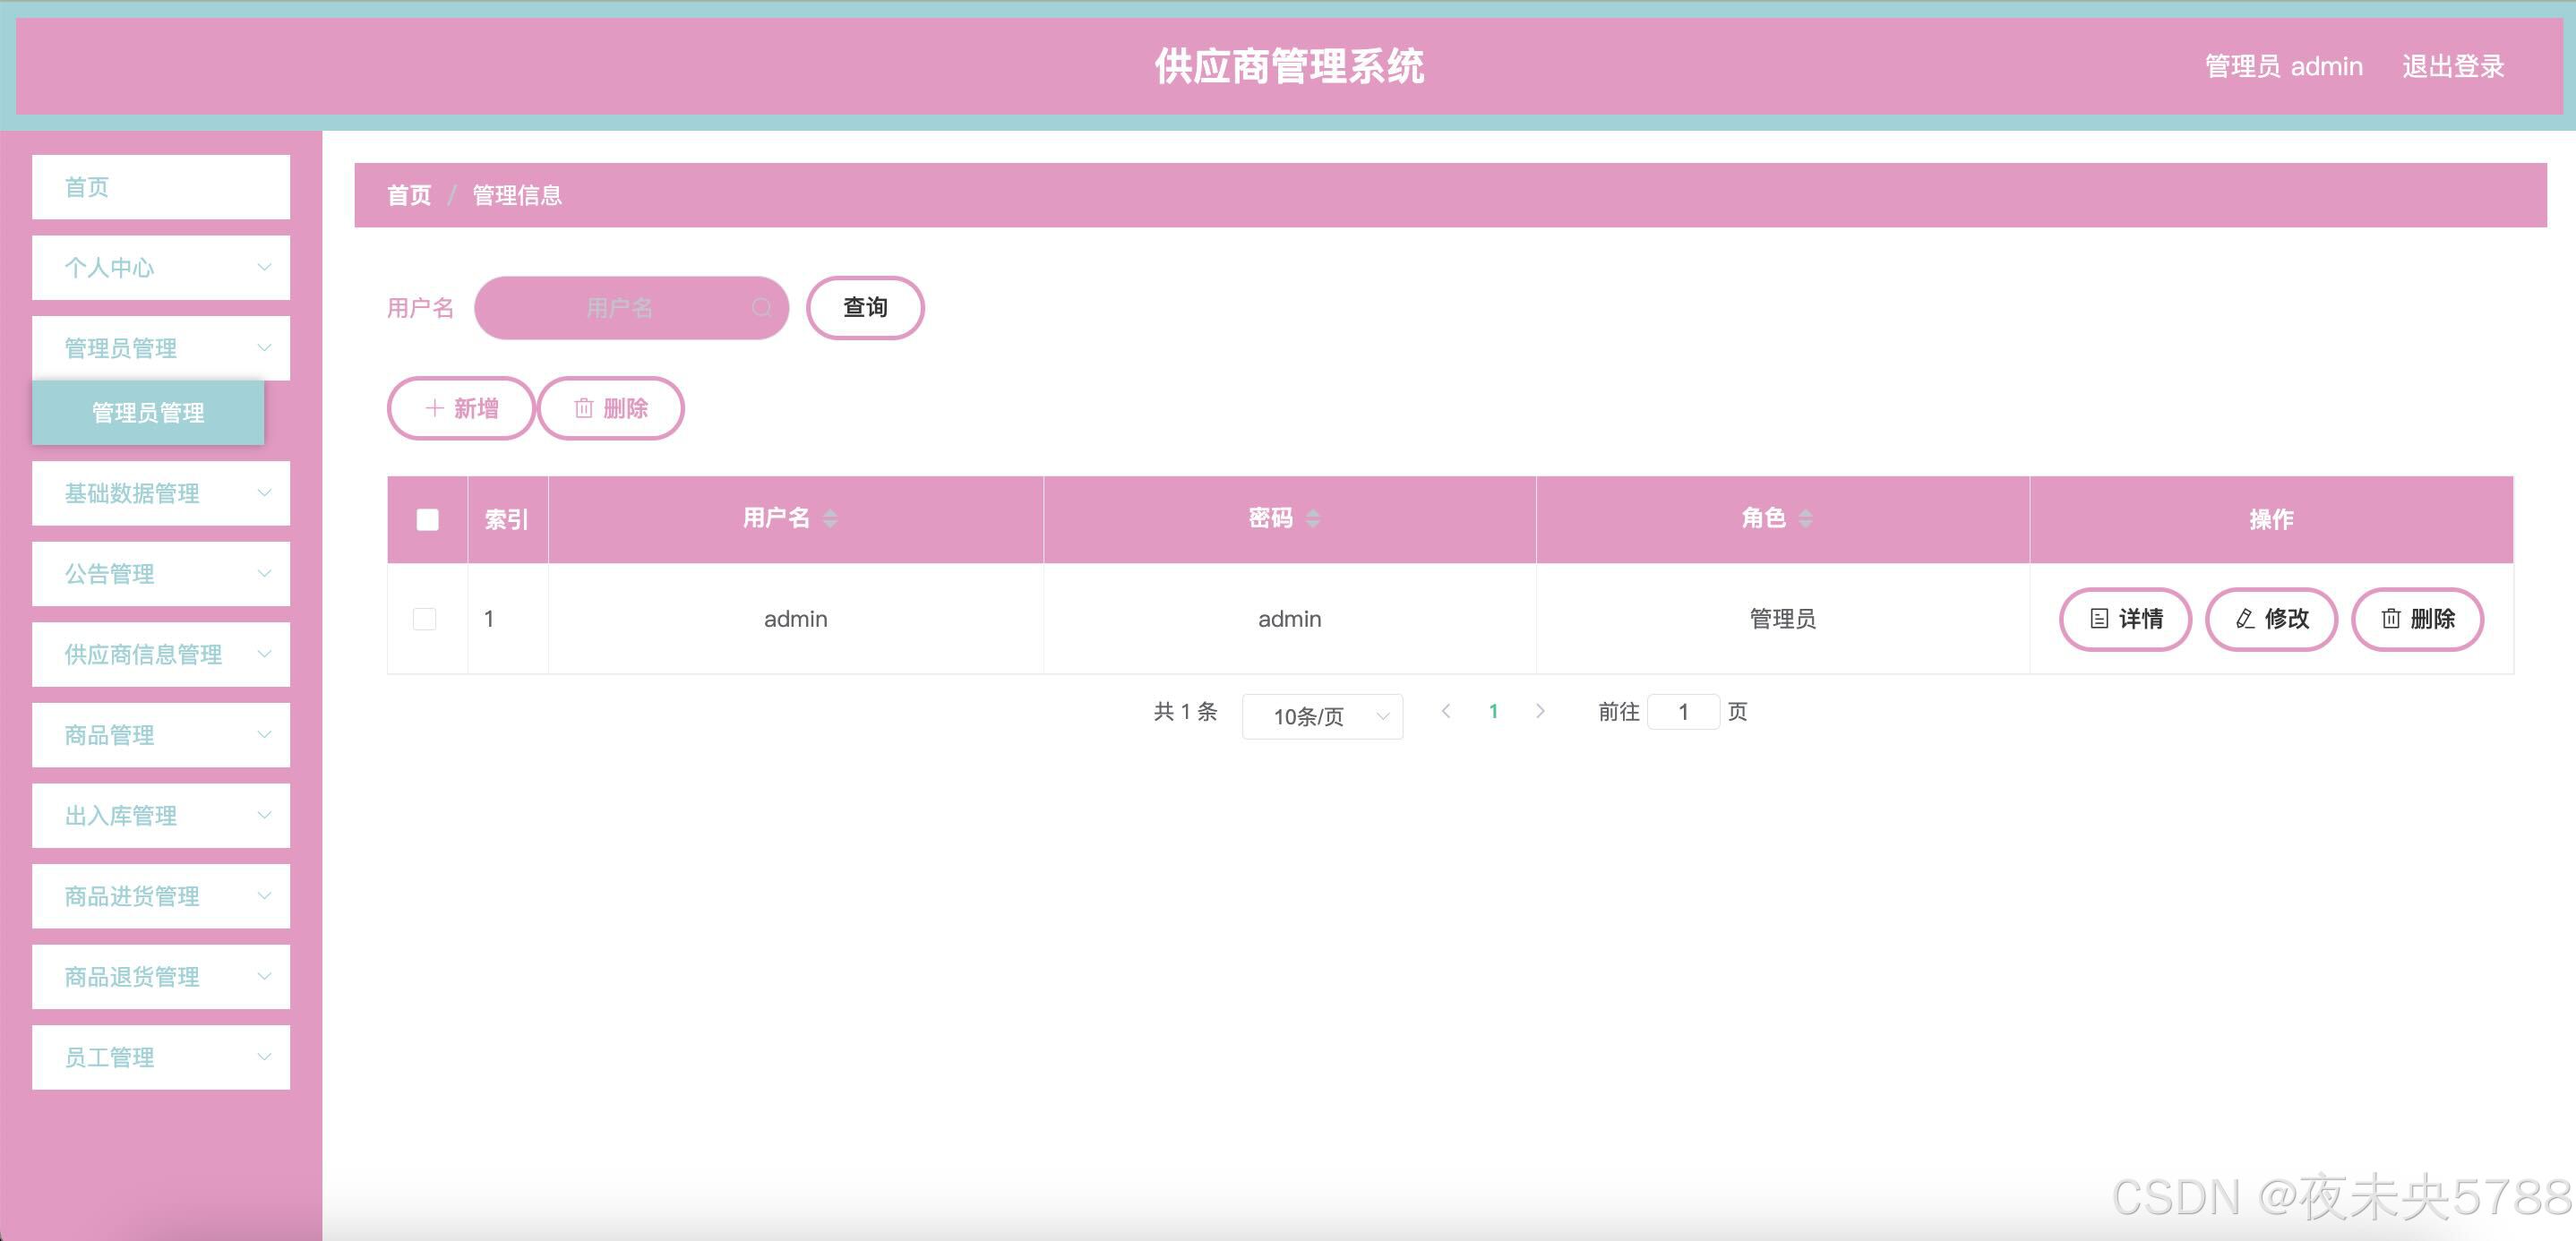Click the page jump number input field
Image resolution: width=2576 pixels, height=1241 pixels.
tap(1683, 711)
